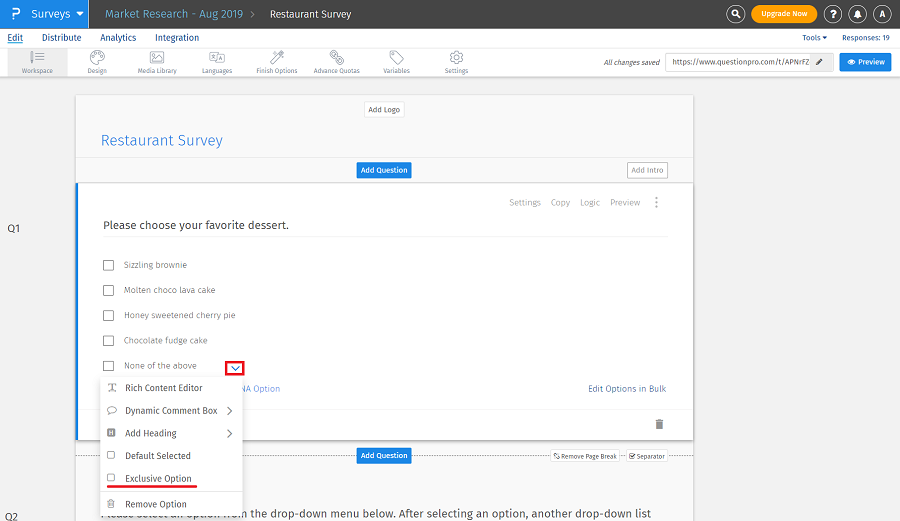The height and width of the screenshot is (521, 900).
Task: Select Remove Option from the menu
Action: pyautogui.click(x=155, y=504)
